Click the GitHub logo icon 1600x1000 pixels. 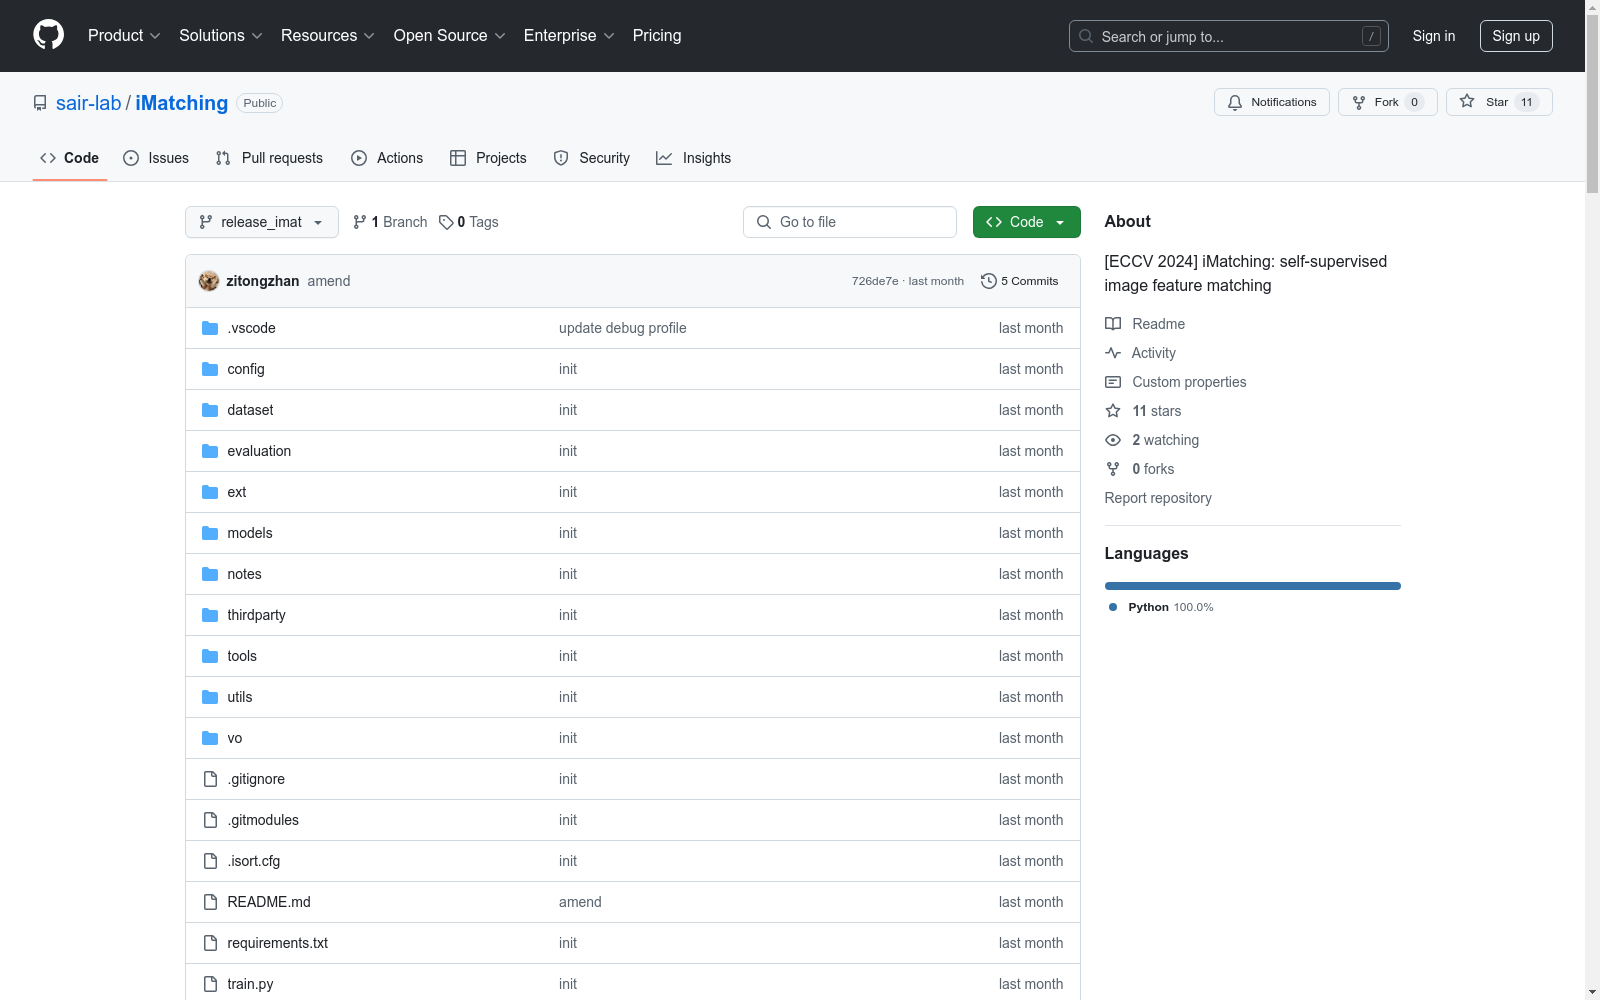(x=48, y=35)
